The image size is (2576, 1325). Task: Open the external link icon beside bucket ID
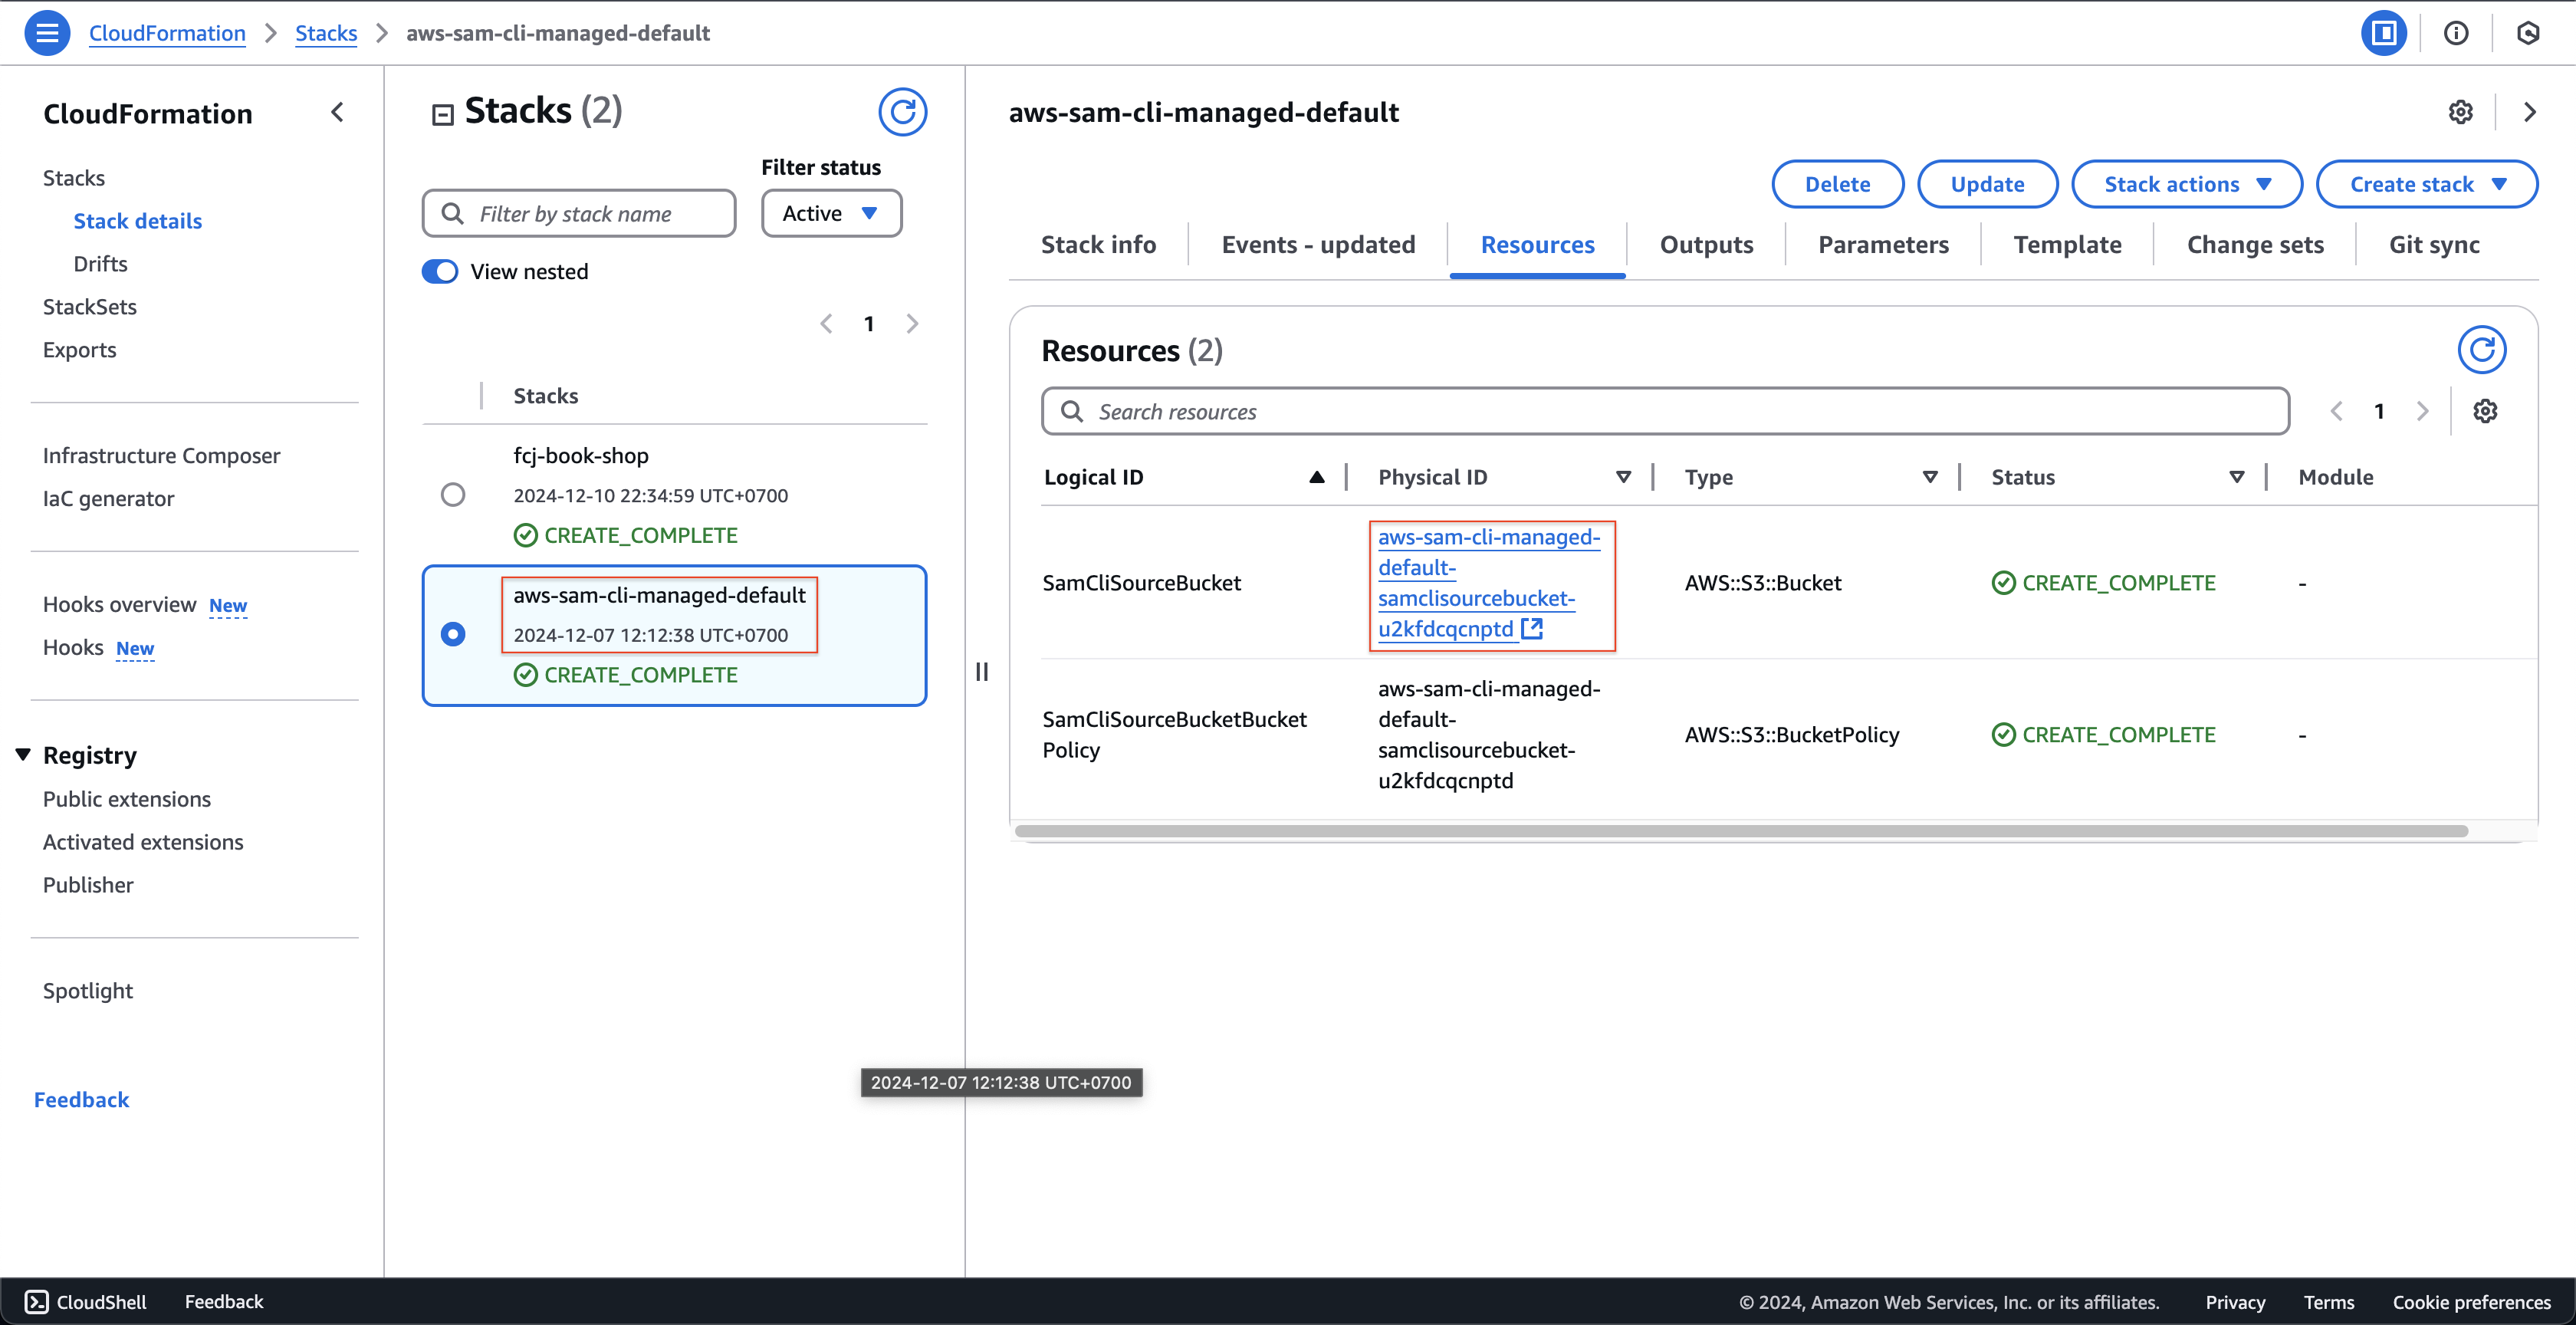[x=1531, y=629]
